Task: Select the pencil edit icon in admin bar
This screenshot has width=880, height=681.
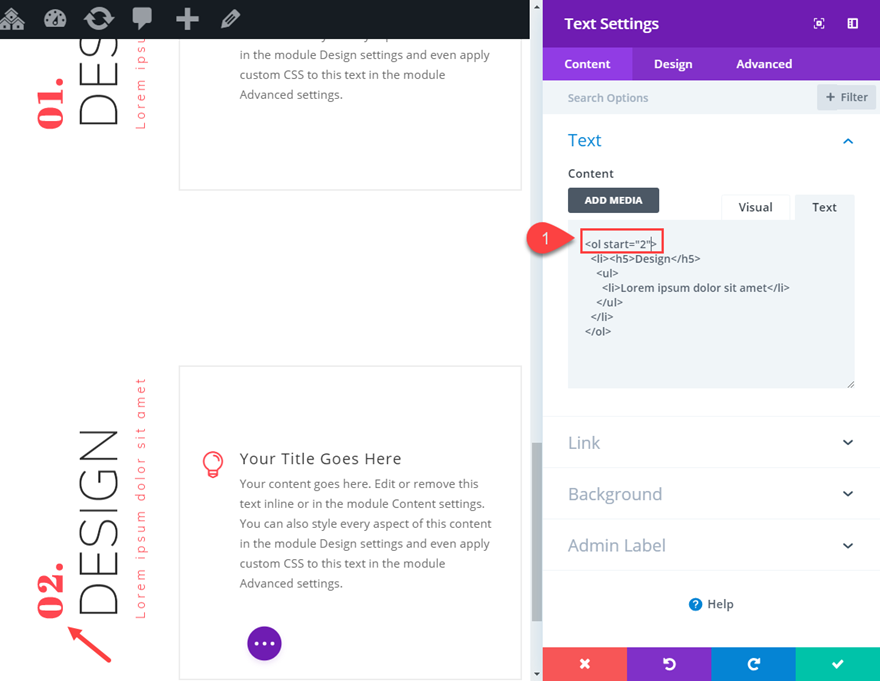Action: (227, 18)
